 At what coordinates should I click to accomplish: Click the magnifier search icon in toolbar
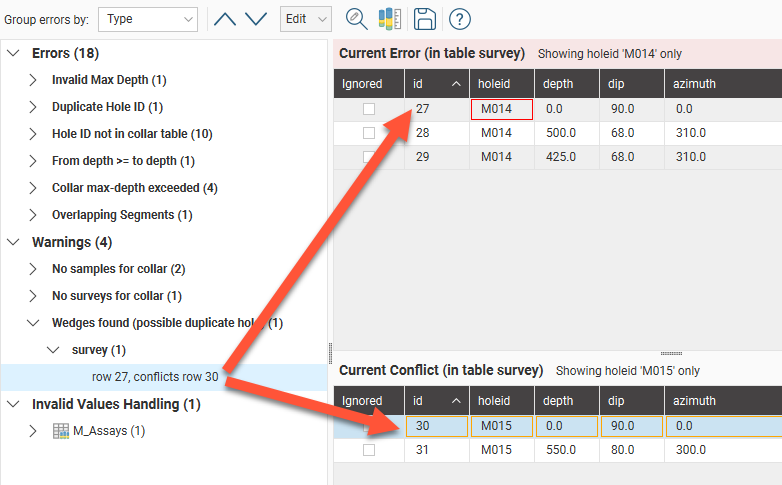click(x=356, y=19)
